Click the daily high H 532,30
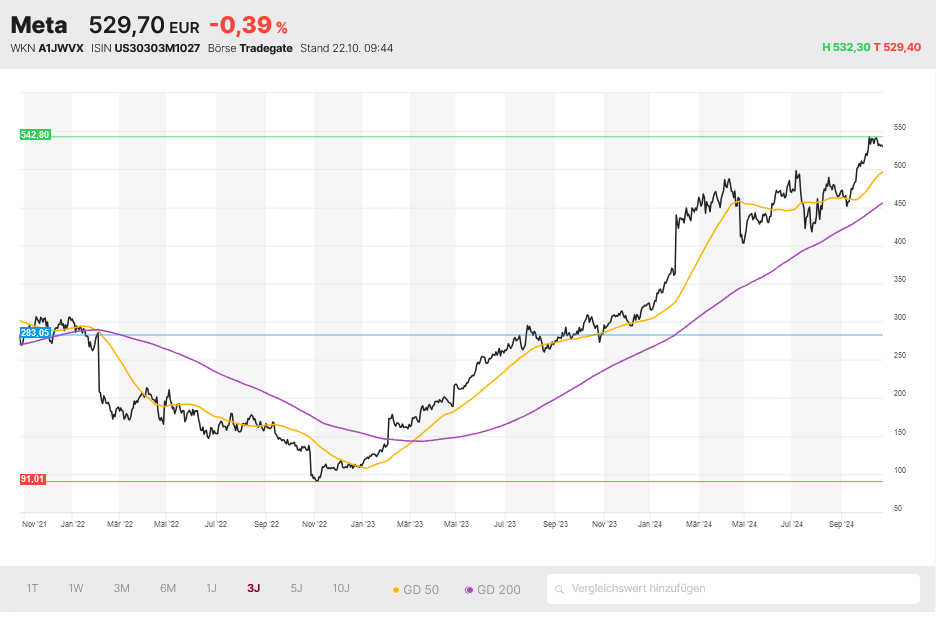The image size is (939, 622). click(846, 47)
